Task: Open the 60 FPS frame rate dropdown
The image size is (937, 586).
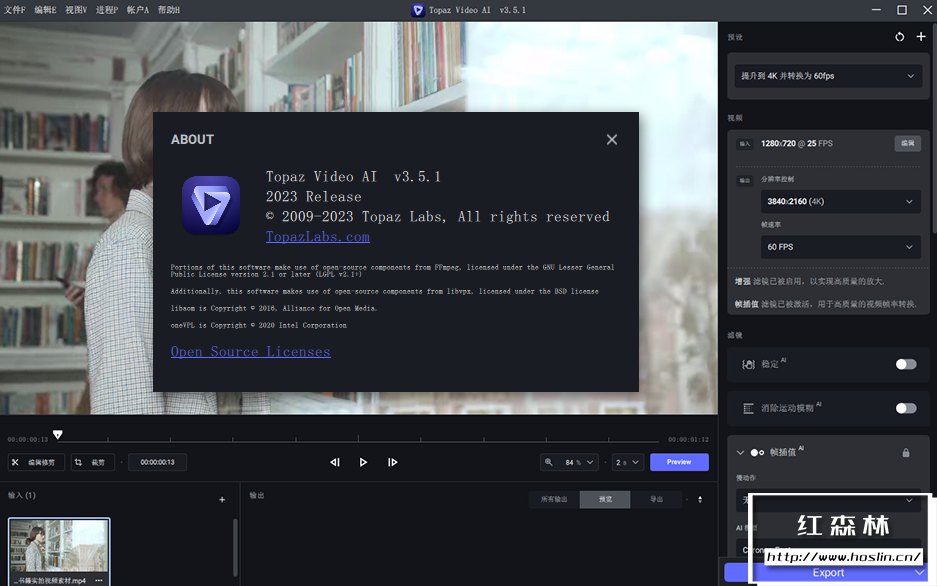Action: tap(840, 247)
